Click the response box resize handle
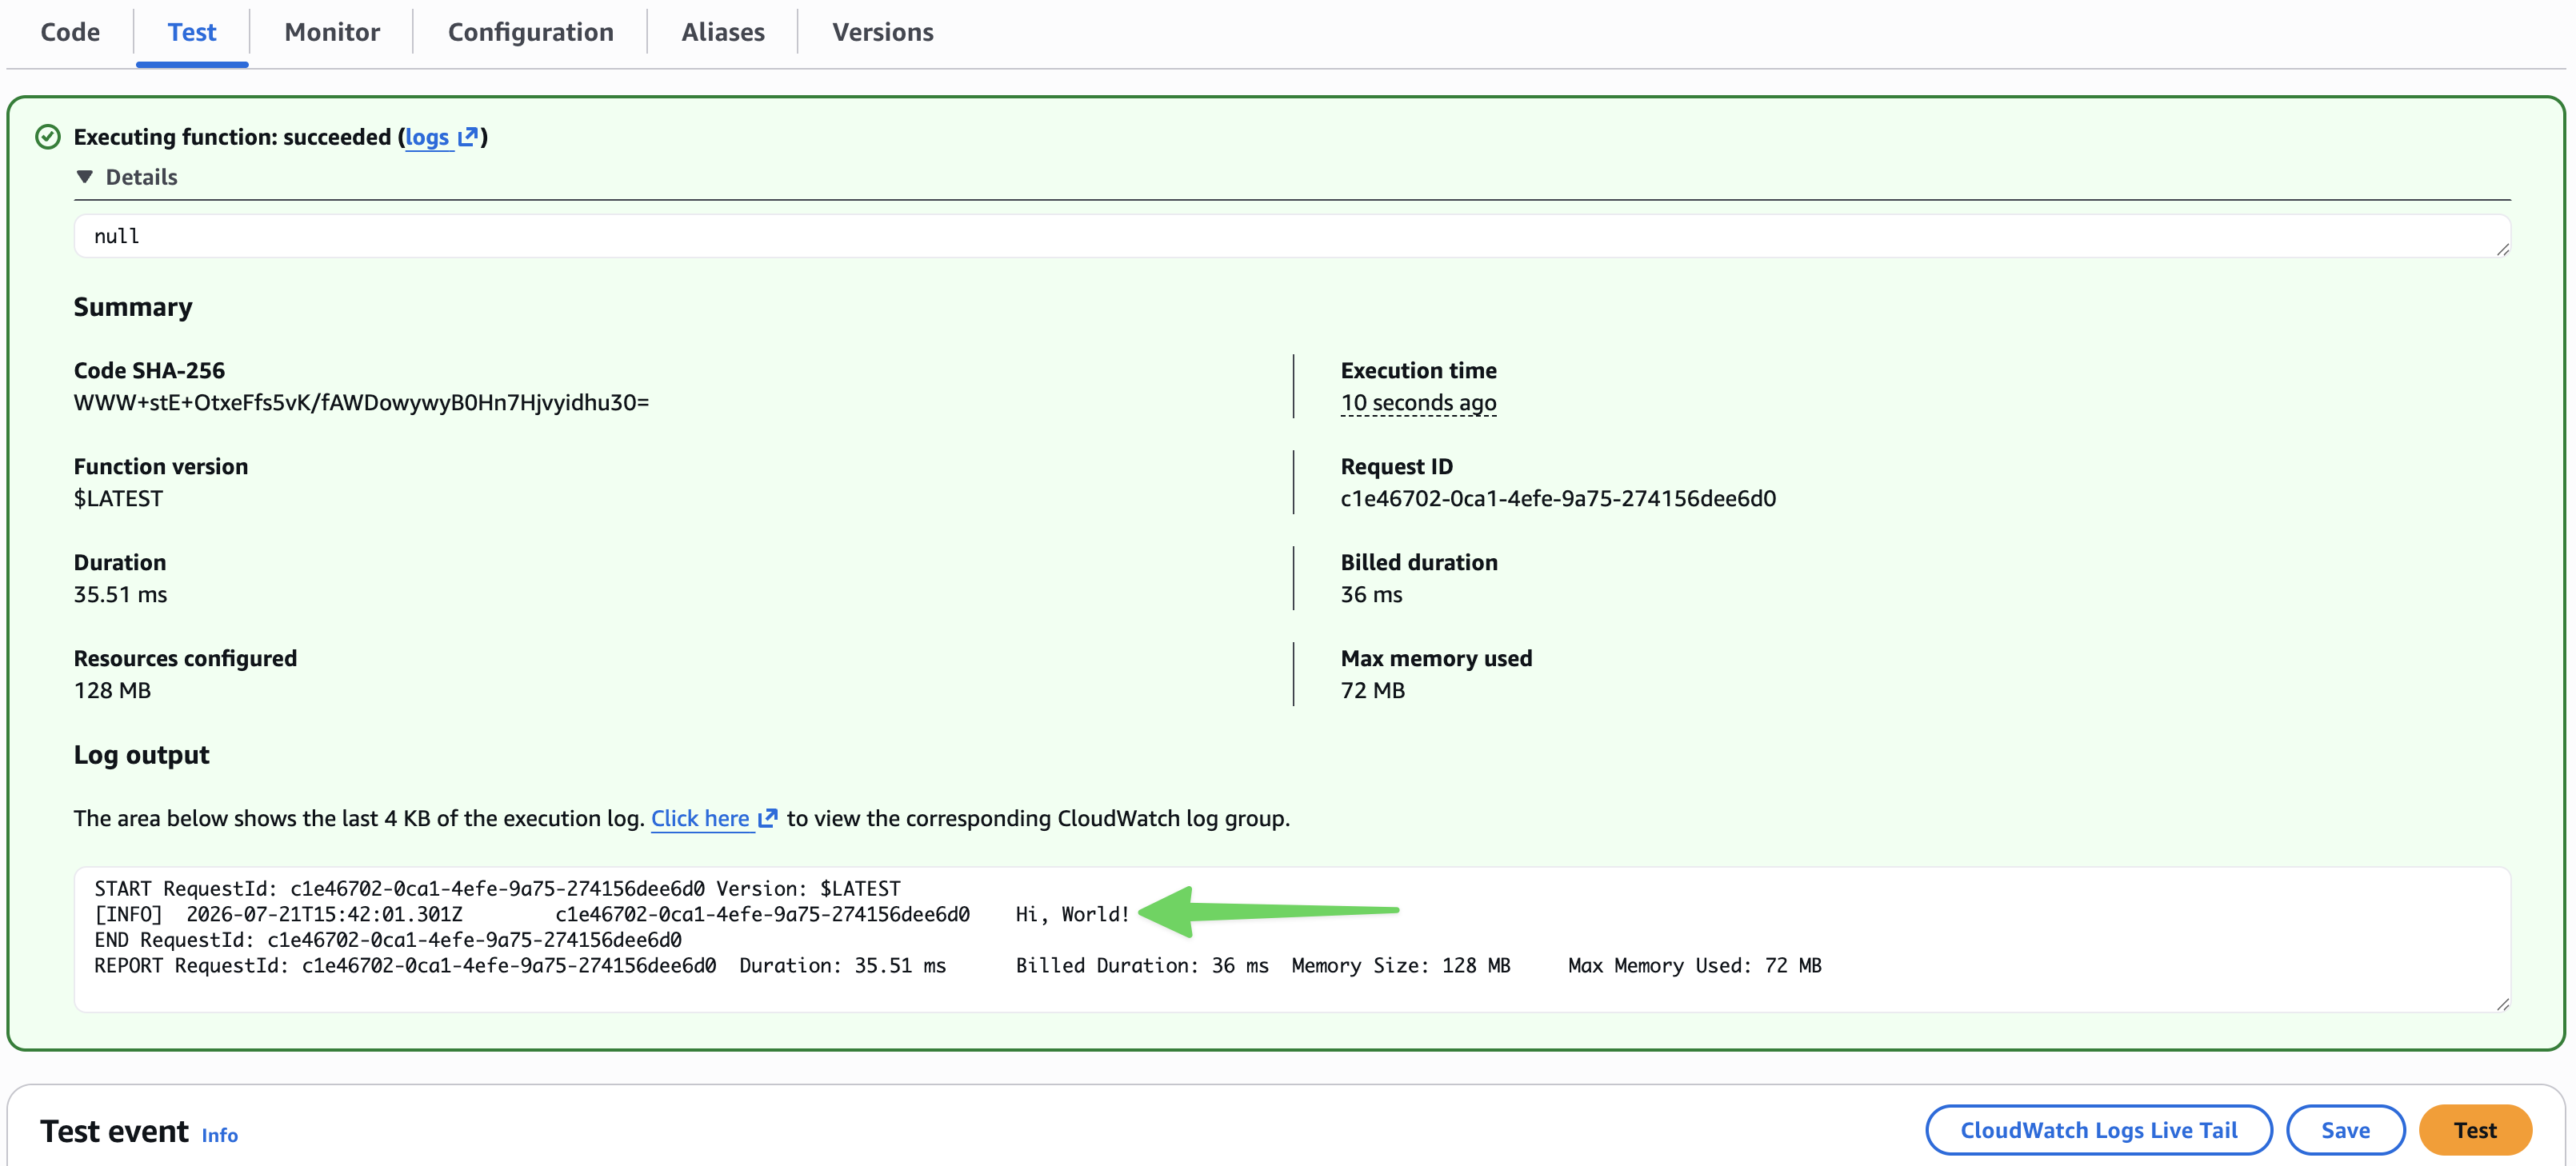This screenshot has height=1166, width=2576. click(2502, 249)
